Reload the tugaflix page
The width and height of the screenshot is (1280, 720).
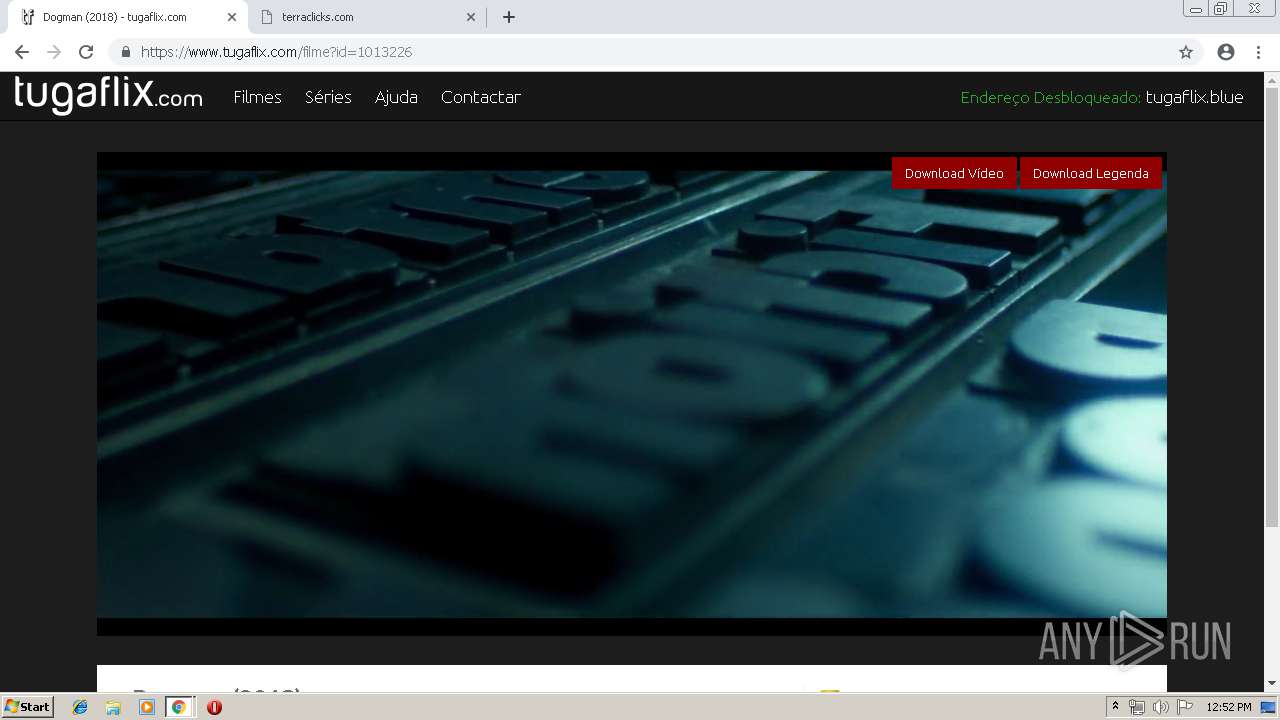click(x=86, y=52)
